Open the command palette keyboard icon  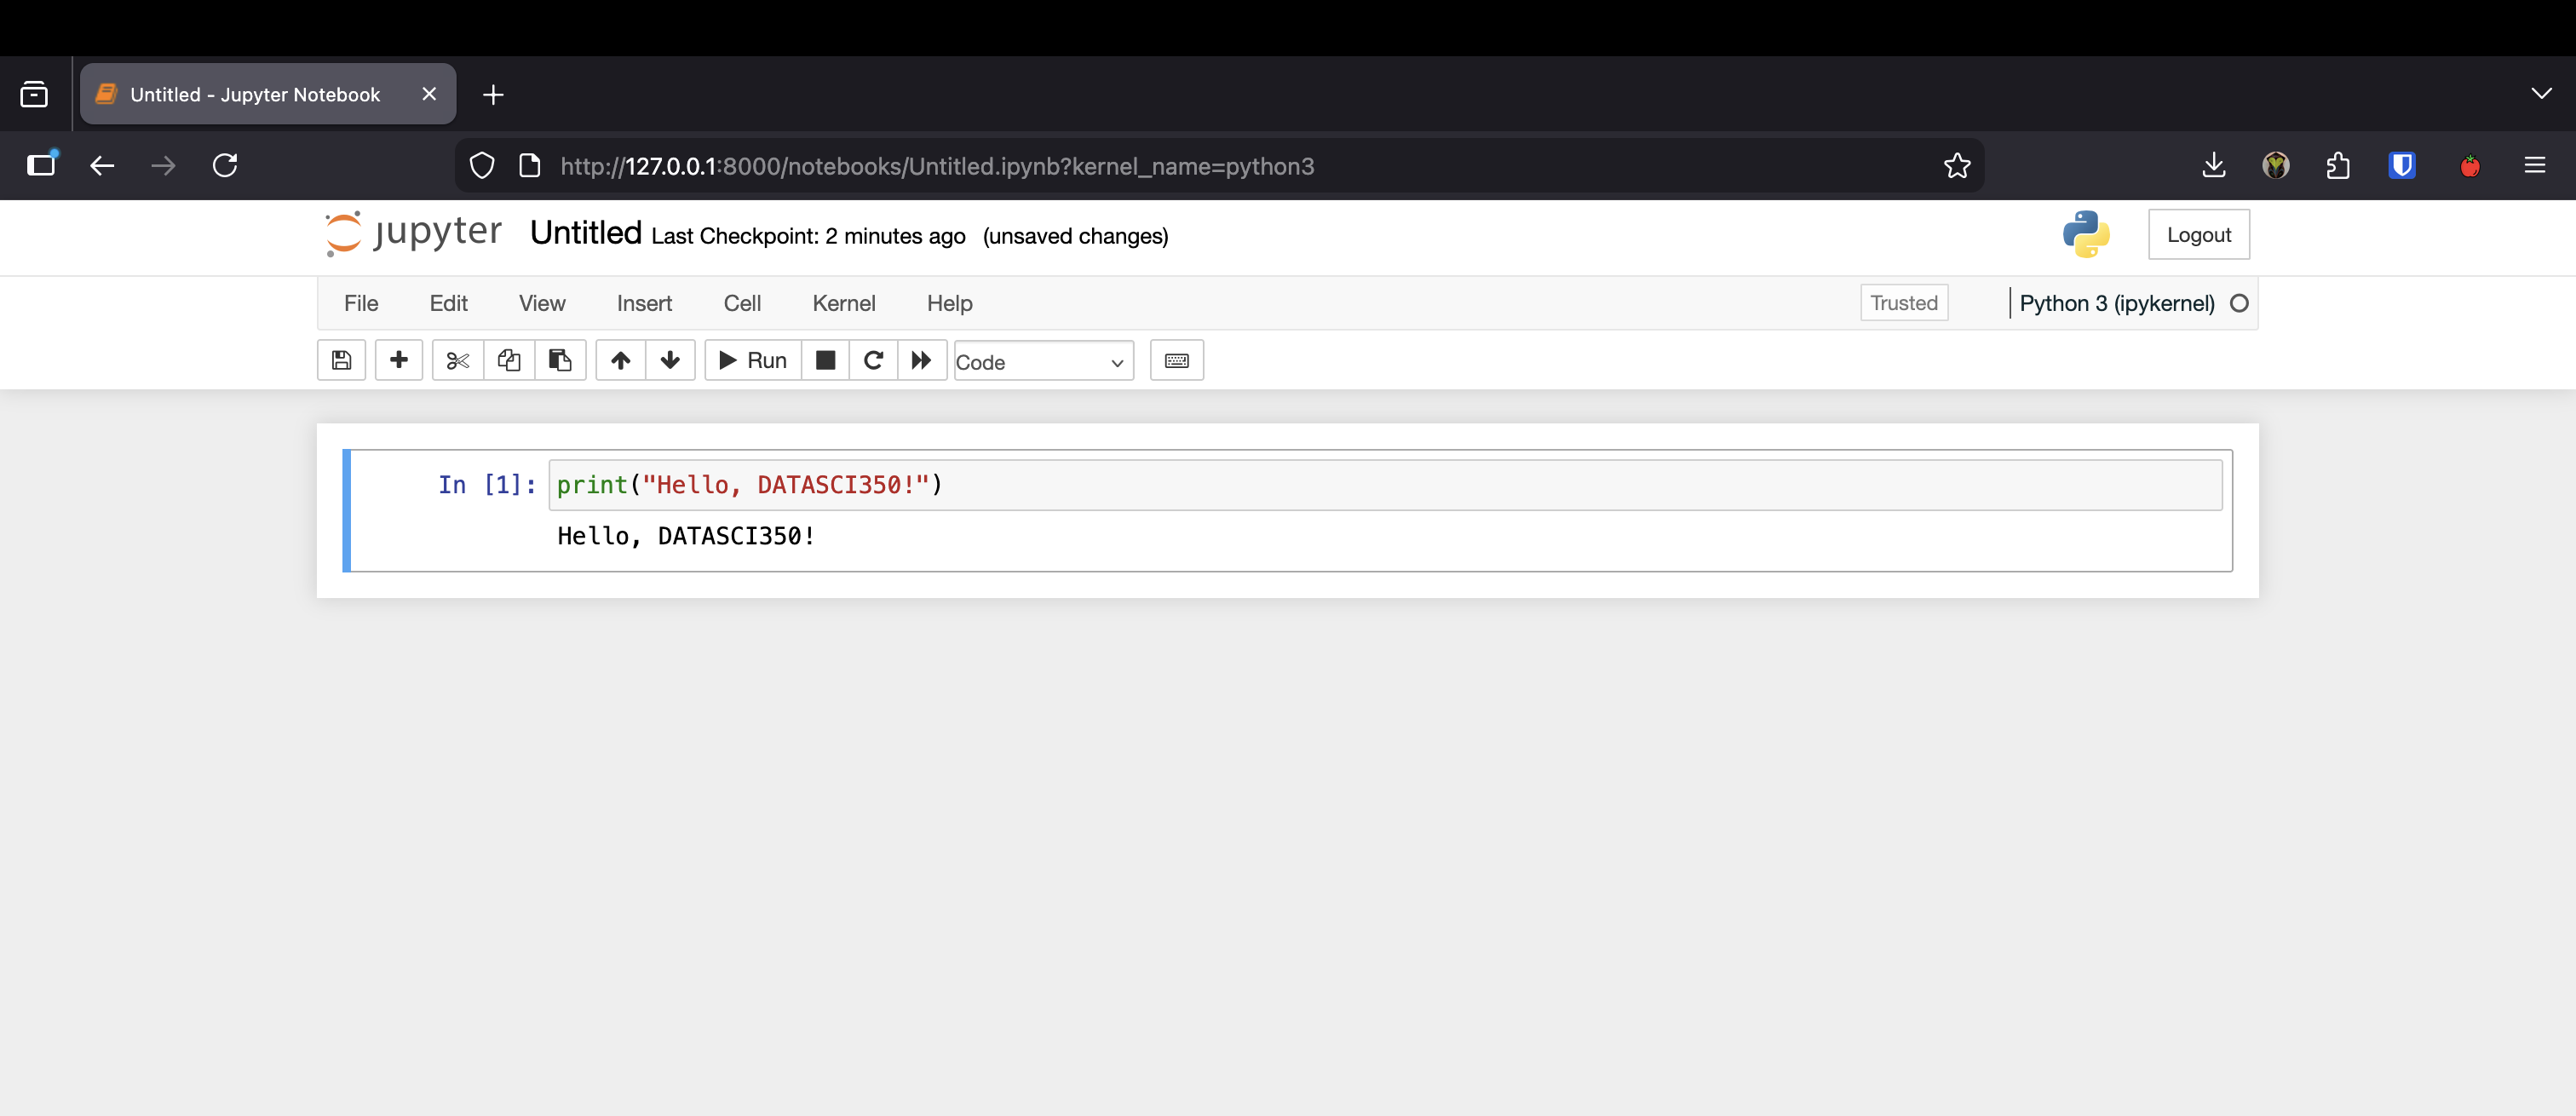[x=1177, y=360]
